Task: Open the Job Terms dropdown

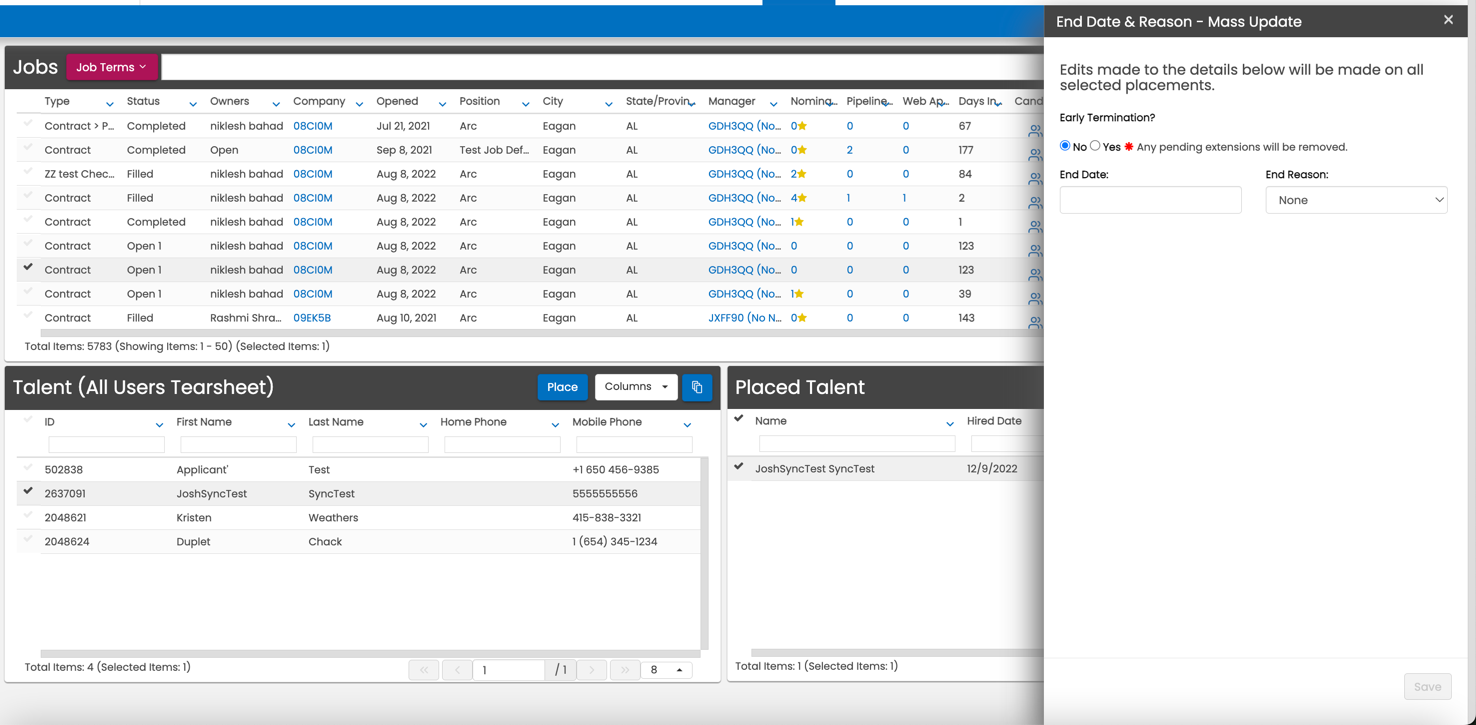Action: click(112, 67)
